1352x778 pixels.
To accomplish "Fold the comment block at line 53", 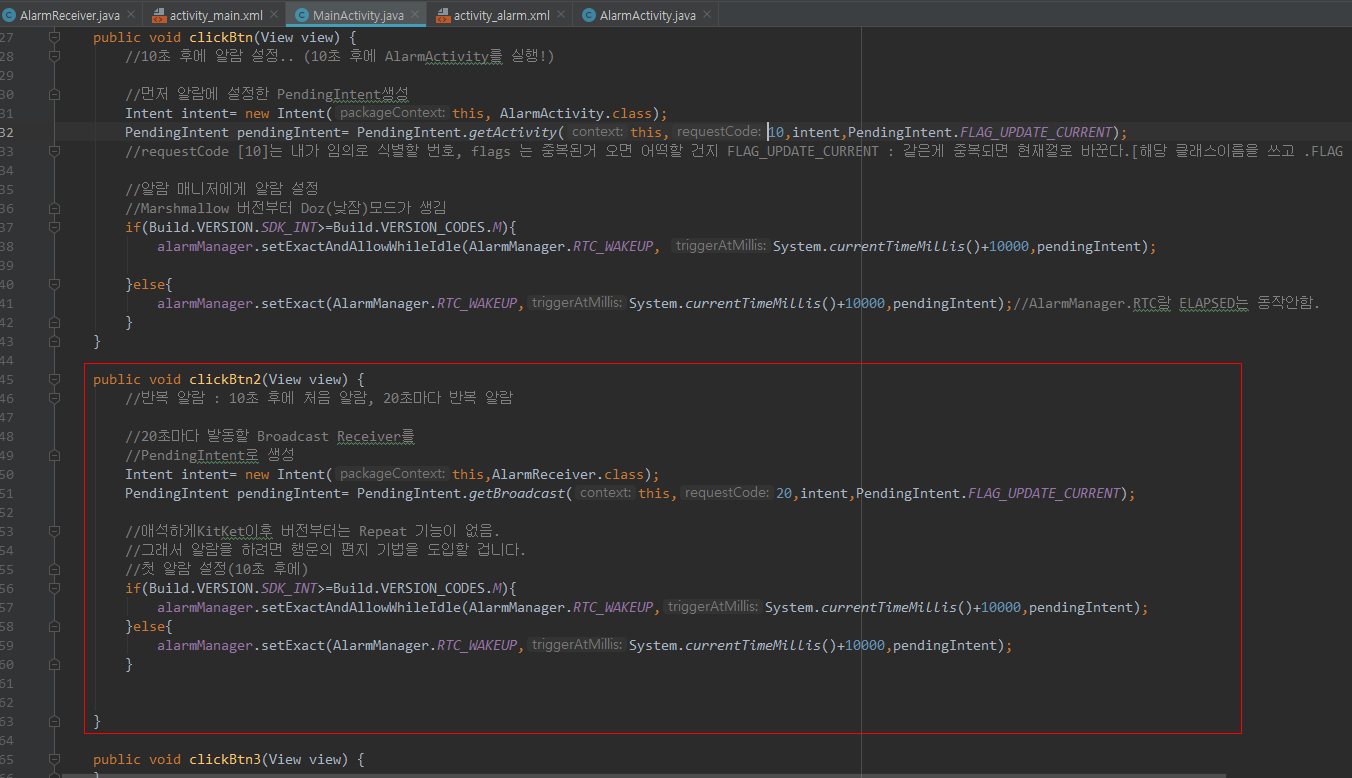I will point(55,531).
